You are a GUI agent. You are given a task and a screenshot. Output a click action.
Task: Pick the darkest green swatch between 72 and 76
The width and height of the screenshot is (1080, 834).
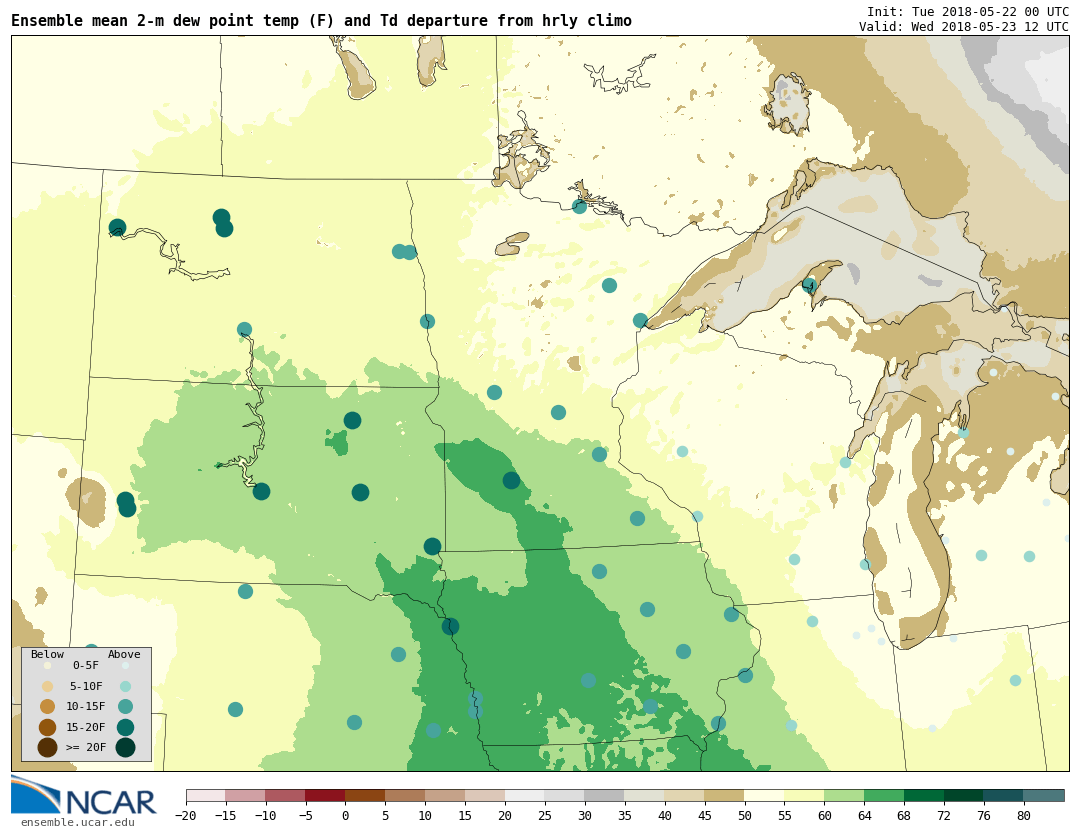pyautogui.click(x=964, y=796)
